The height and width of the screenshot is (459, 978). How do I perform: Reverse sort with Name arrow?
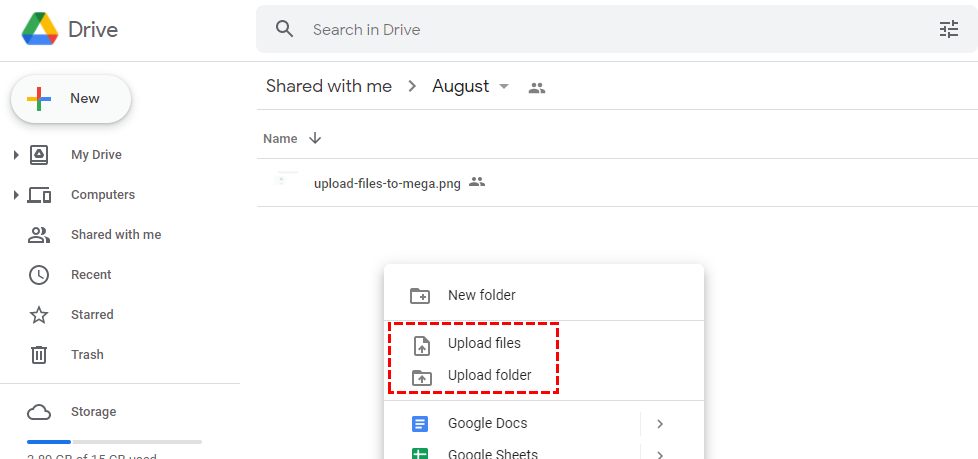[x=316, y=139]
